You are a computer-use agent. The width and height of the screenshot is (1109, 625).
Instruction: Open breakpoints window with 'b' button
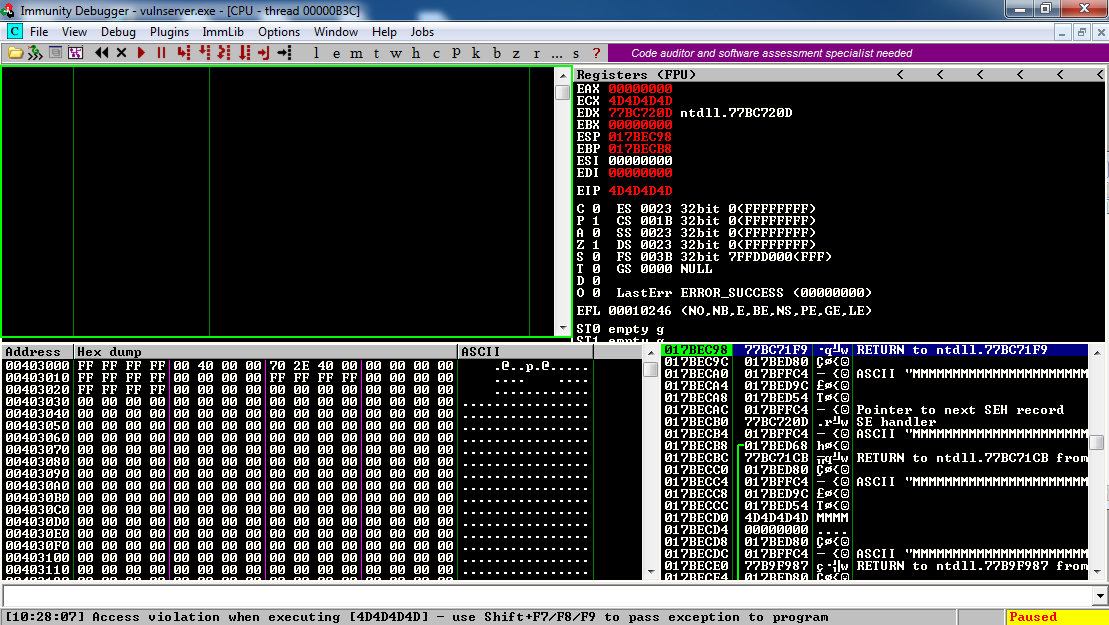point(497,53)
